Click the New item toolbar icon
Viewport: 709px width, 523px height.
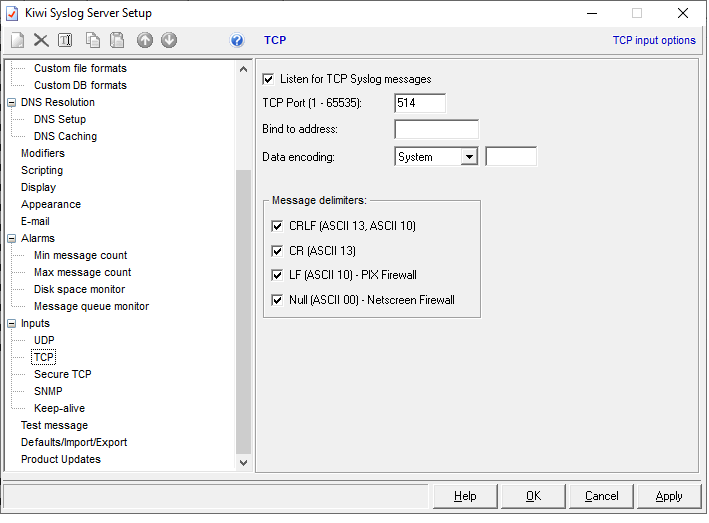tap(18, 40)
